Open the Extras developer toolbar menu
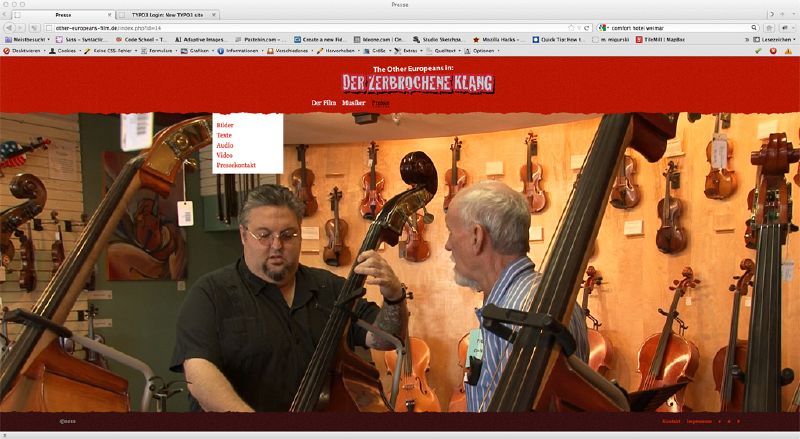 point(408,51)
